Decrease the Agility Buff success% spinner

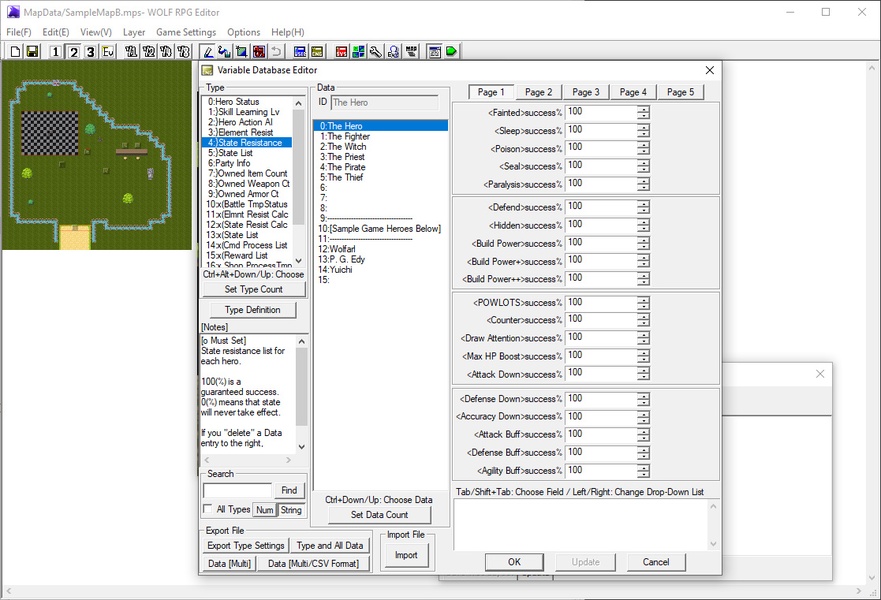(643, 474)
